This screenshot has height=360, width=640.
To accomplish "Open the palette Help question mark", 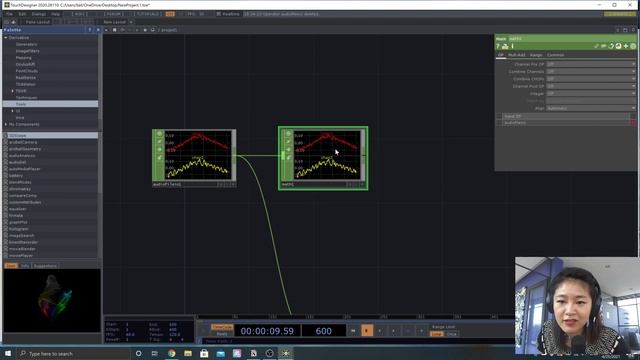I will tap(90, 30).
